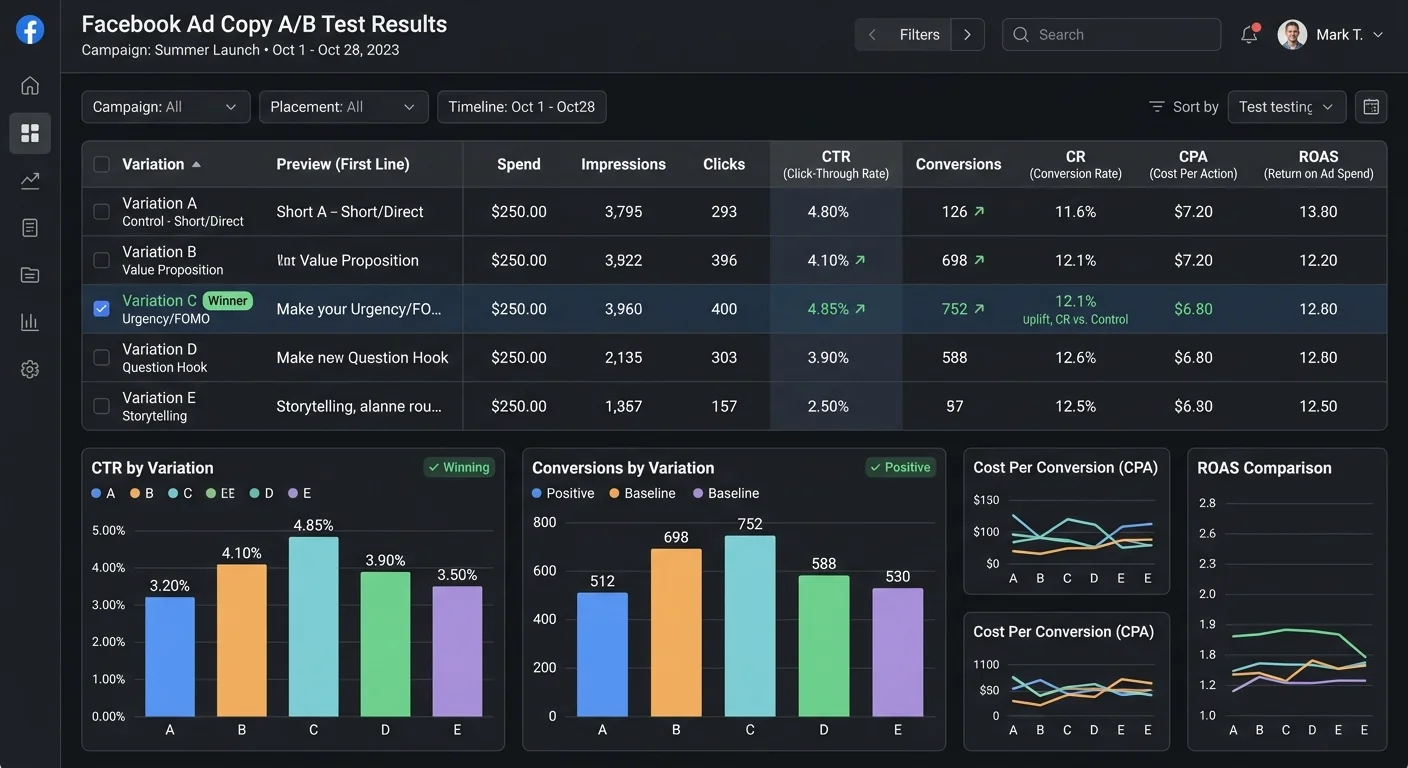Image resolution: width=1408 pixels, height=768 pixels.
Task: Go to next filter with right arrow
Action: click(x=967, y=34)
